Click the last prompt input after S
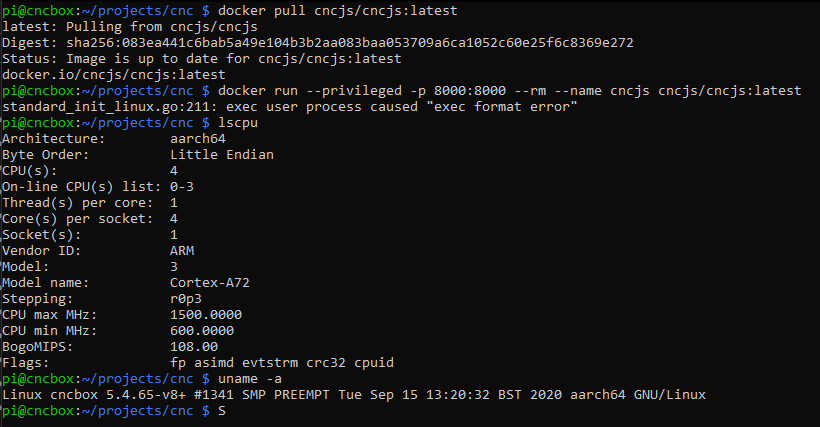This screenshot has width=820, height=427. (x=230, y=411)
